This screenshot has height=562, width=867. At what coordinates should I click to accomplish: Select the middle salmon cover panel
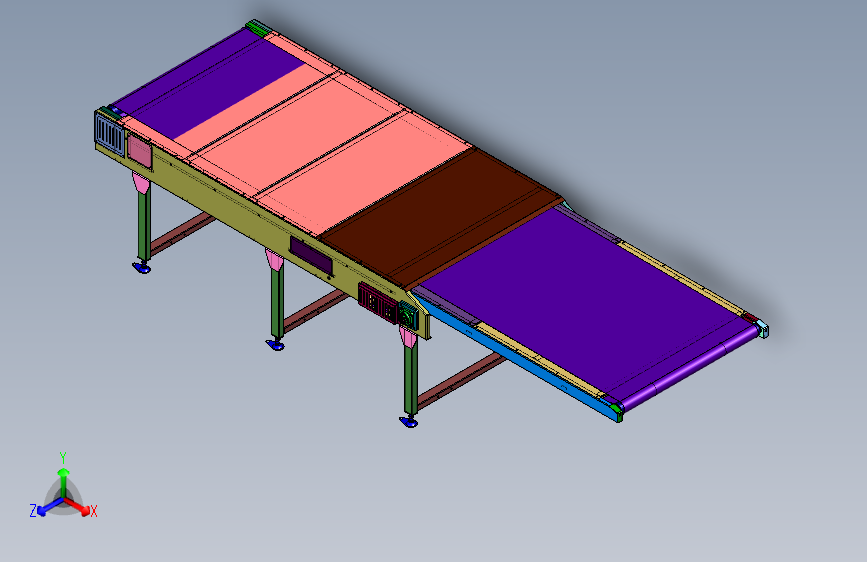pos(301,136)
